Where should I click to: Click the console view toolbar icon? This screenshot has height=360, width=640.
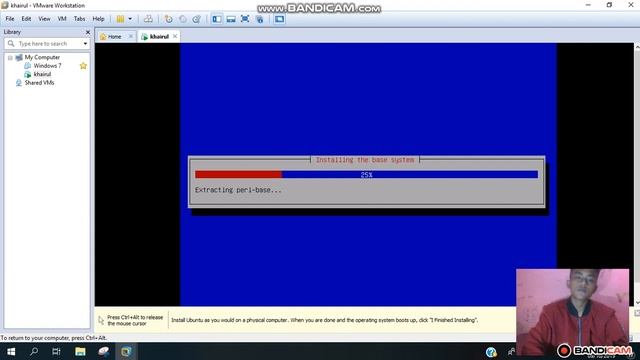click(279, 19)
